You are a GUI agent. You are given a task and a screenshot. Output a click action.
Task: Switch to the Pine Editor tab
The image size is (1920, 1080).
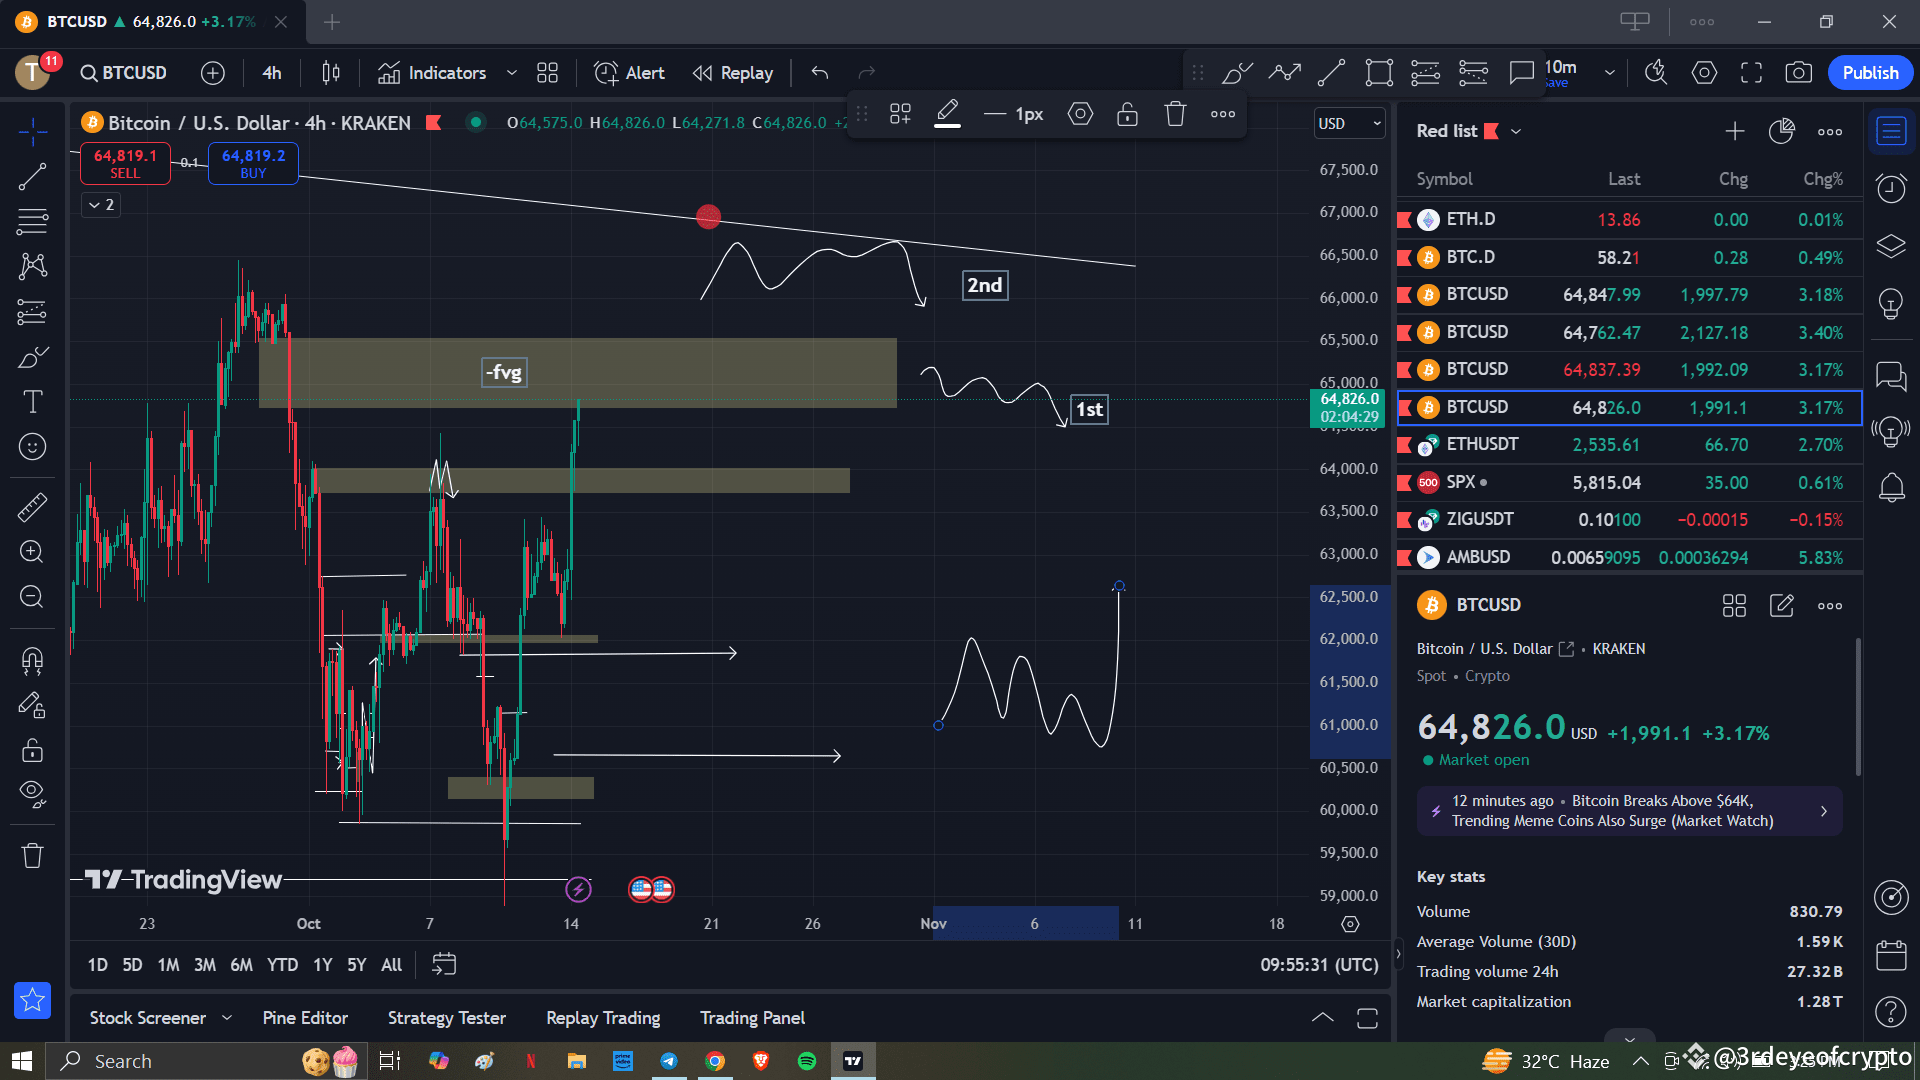(305, 1017)
